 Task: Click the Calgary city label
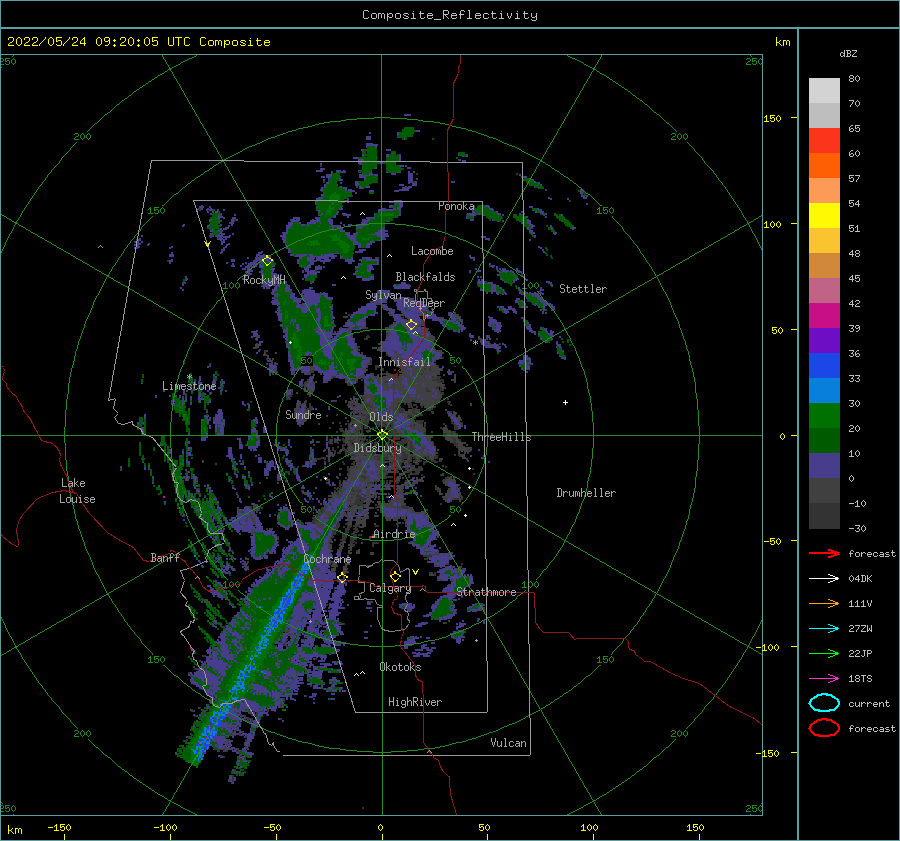(390, 588)
